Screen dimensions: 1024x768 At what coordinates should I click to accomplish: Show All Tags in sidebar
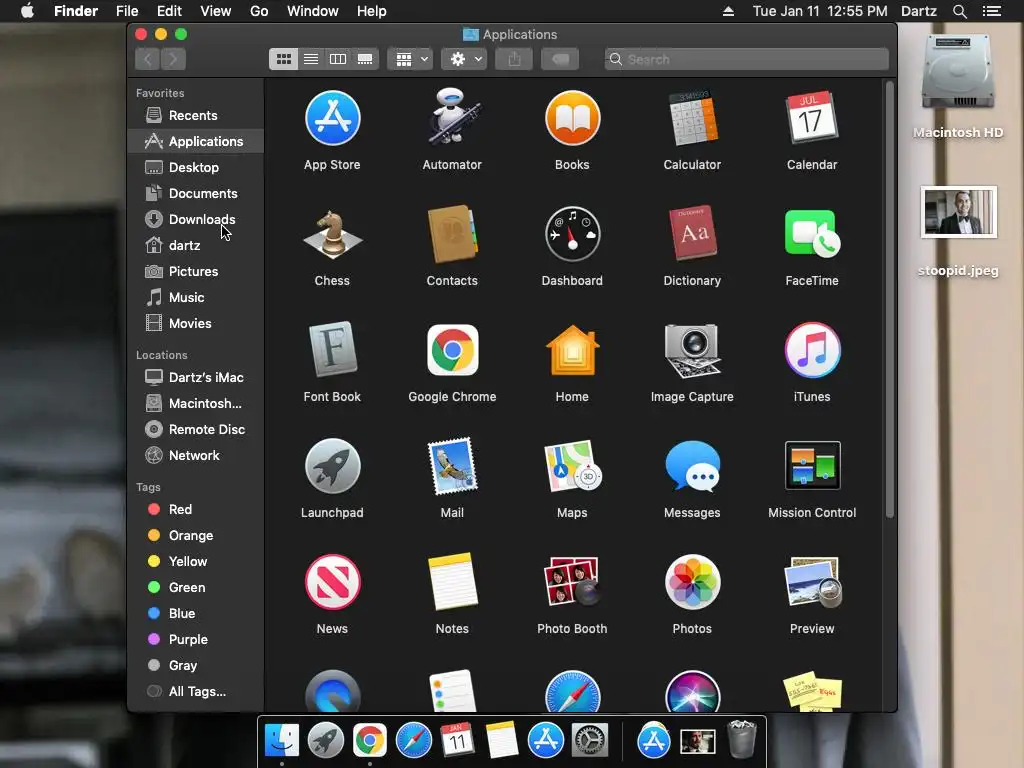196,692
